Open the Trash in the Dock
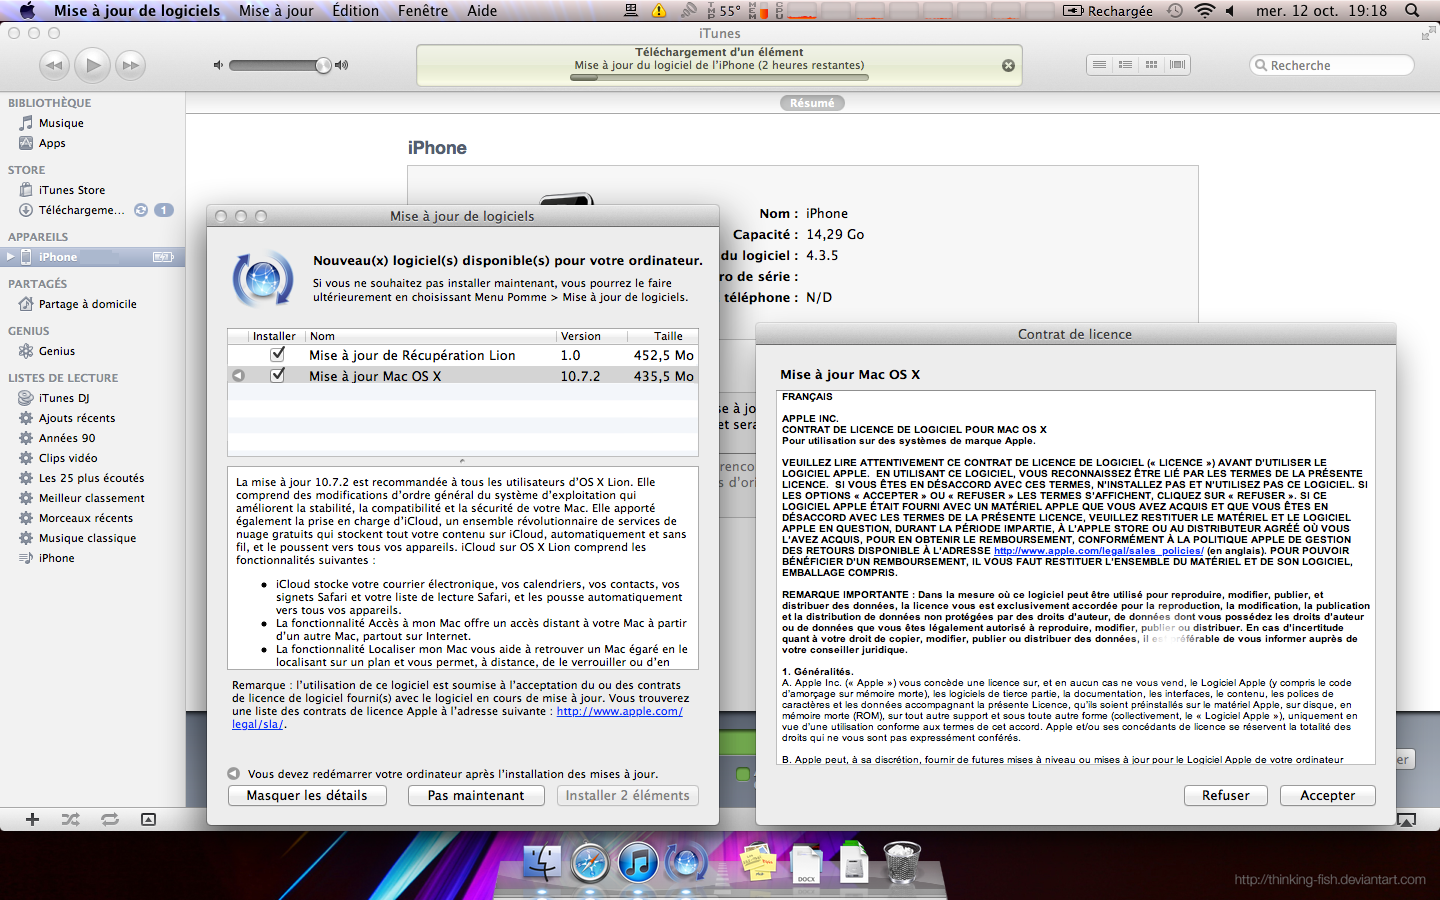This screenshot has height=900, width=1440. click(902, 861)
